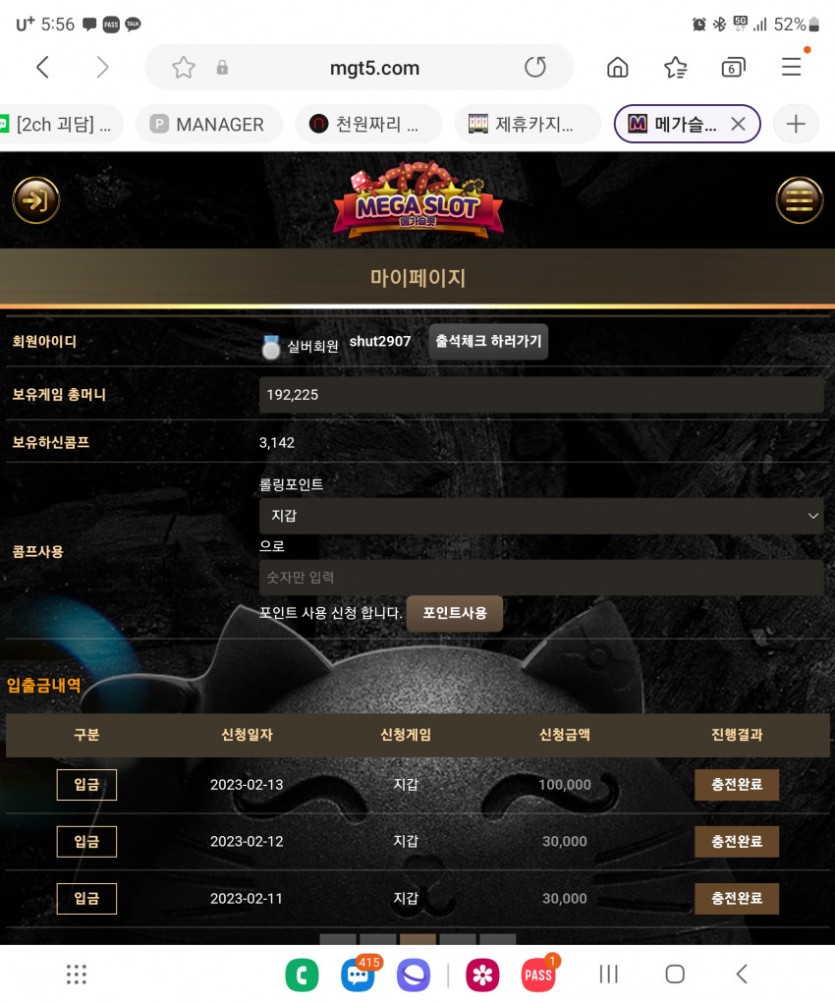Tap the 출석체크 하러가기 button
The image size is (835, 1003).
pos(488,342)
